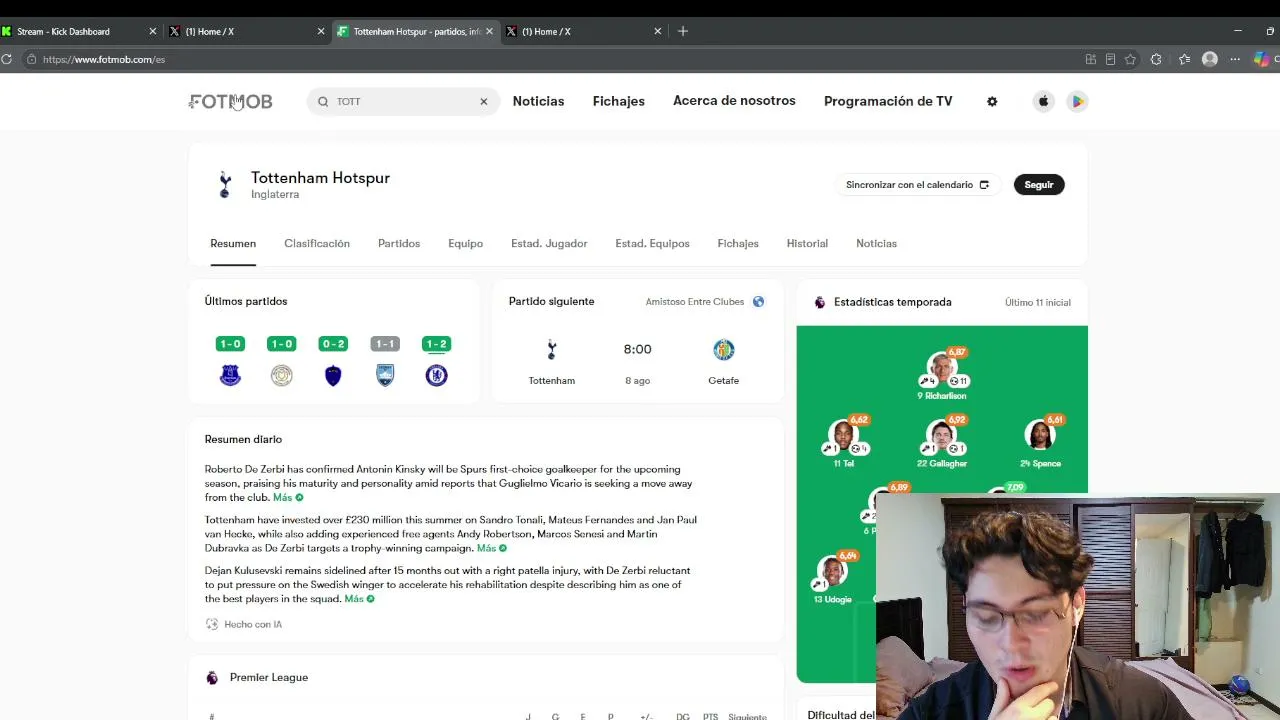Open the browser favorites list icon
The image size is (1280, 720).
[1184, 60]
